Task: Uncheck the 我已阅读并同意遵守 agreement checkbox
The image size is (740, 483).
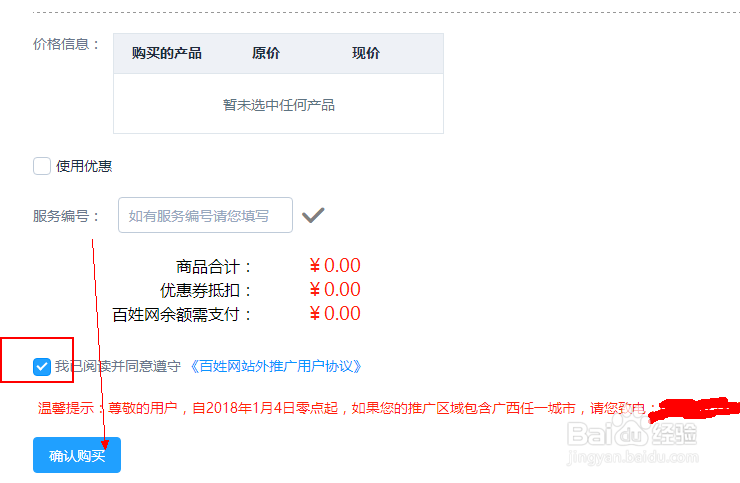Action: click(42, 367)
